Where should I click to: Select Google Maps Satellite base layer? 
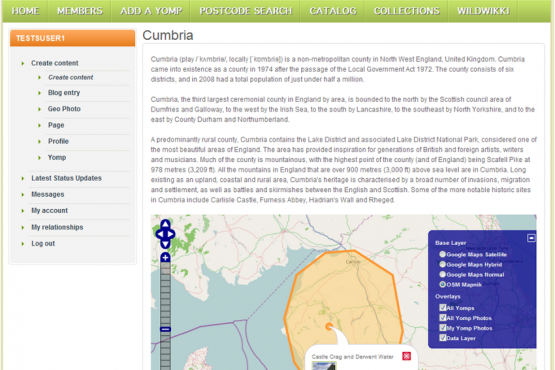(442, 254)
